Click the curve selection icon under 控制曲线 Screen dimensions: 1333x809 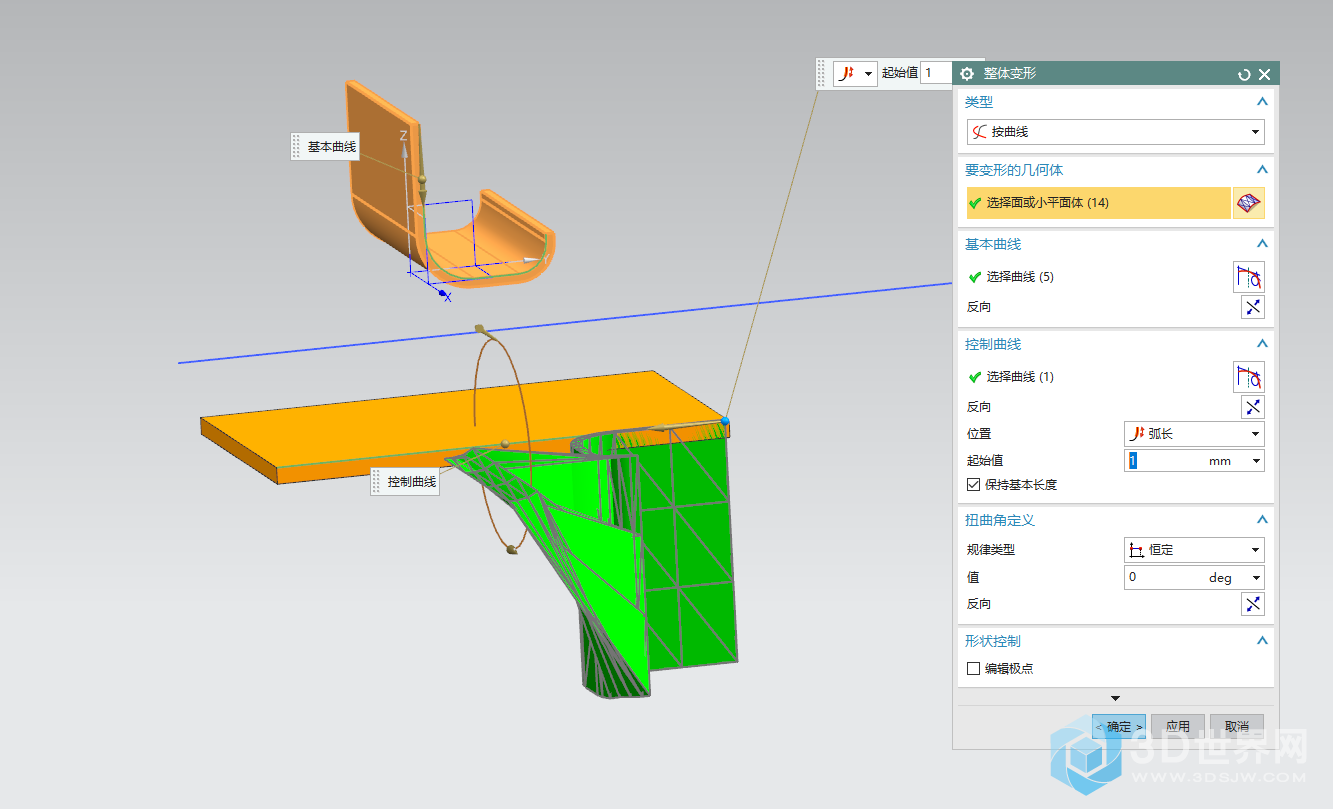point(1249,377)
